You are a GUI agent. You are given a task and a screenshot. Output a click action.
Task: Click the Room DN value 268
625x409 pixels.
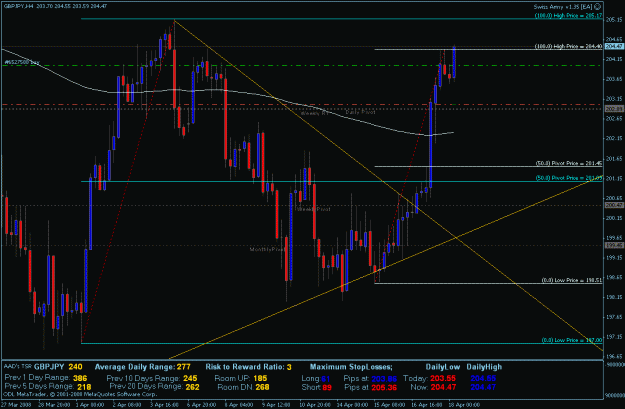coord(262,387)
